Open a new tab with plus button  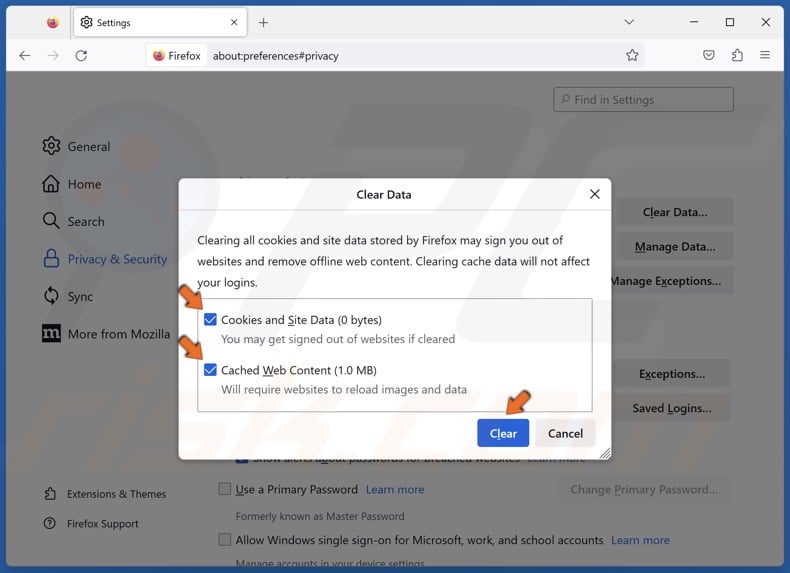[x=263, y=23]
